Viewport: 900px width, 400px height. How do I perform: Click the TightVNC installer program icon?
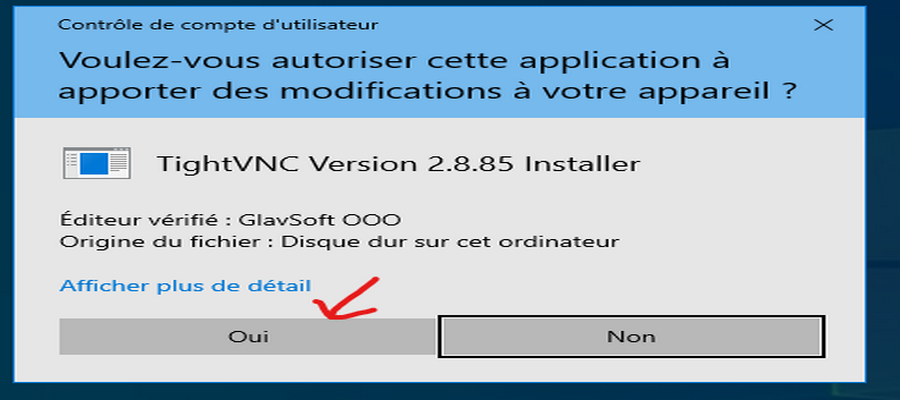point(96,163)
